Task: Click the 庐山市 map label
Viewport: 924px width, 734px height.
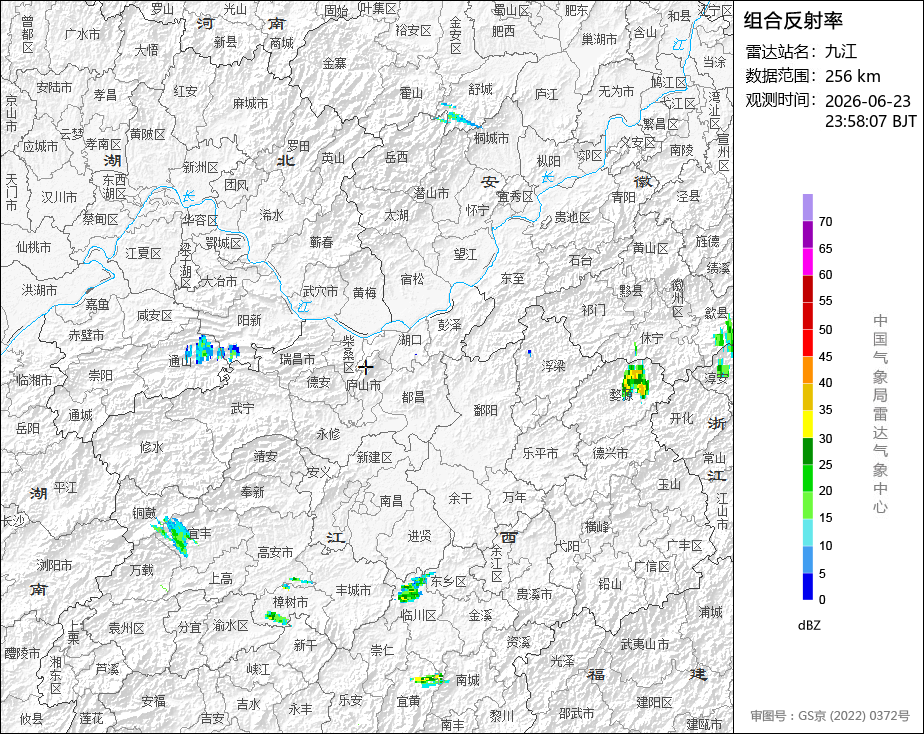Action: coord(363,385)
